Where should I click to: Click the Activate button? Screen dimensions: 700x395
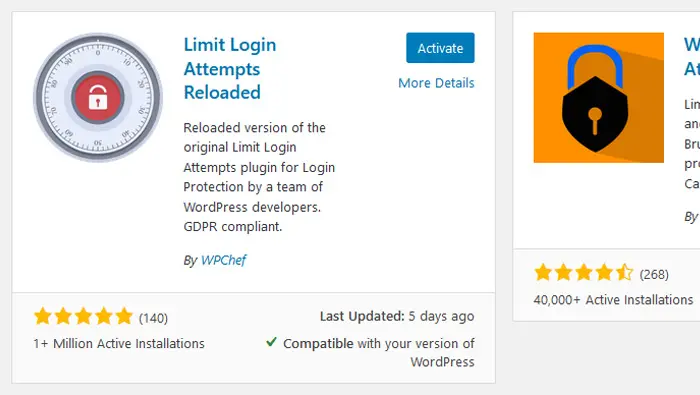point(440,48)
